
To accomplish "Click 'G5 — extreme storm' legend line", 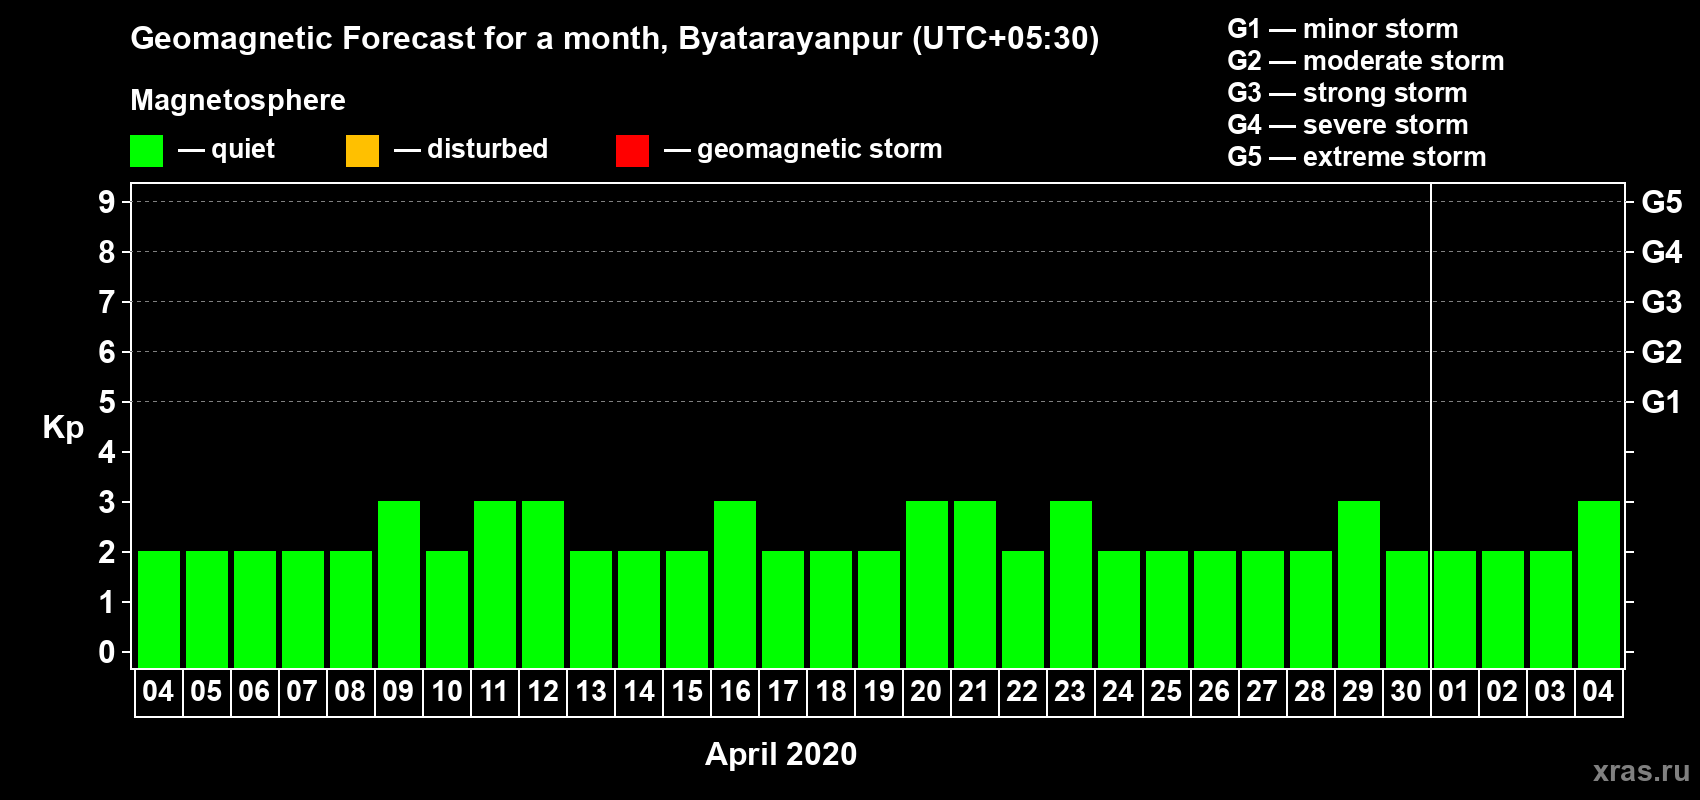I will coord(1357,157).
